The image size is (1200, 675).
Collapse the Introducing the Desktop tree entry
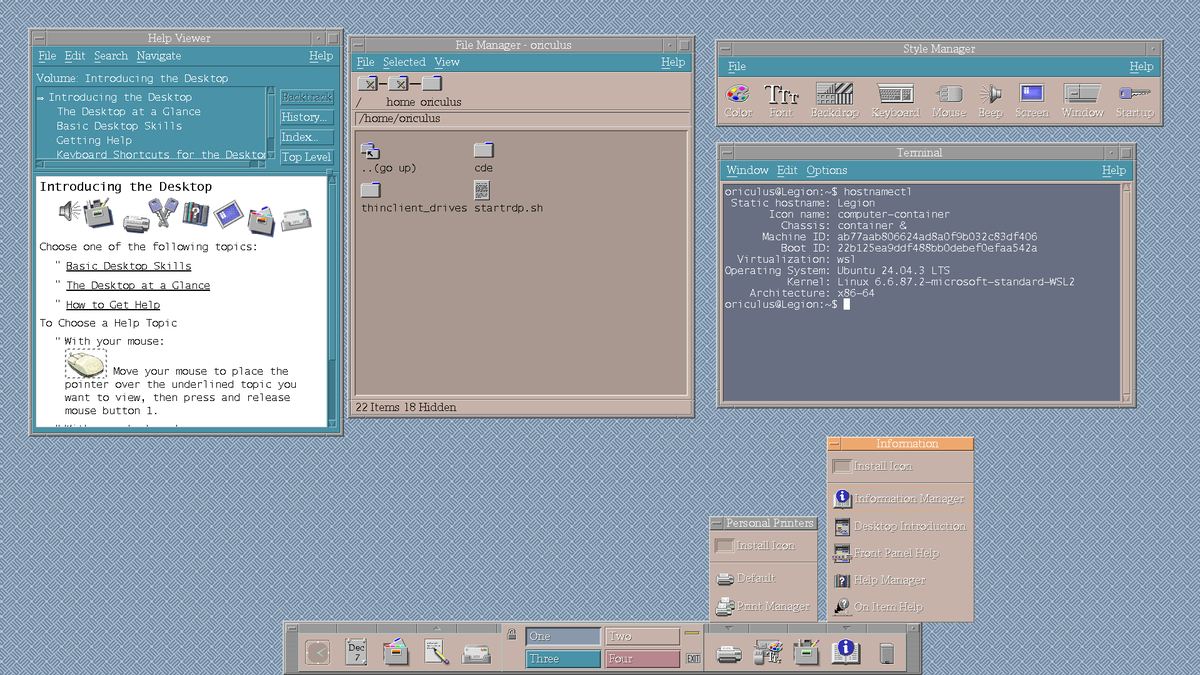pyautogui.click(x=38, y=97)
